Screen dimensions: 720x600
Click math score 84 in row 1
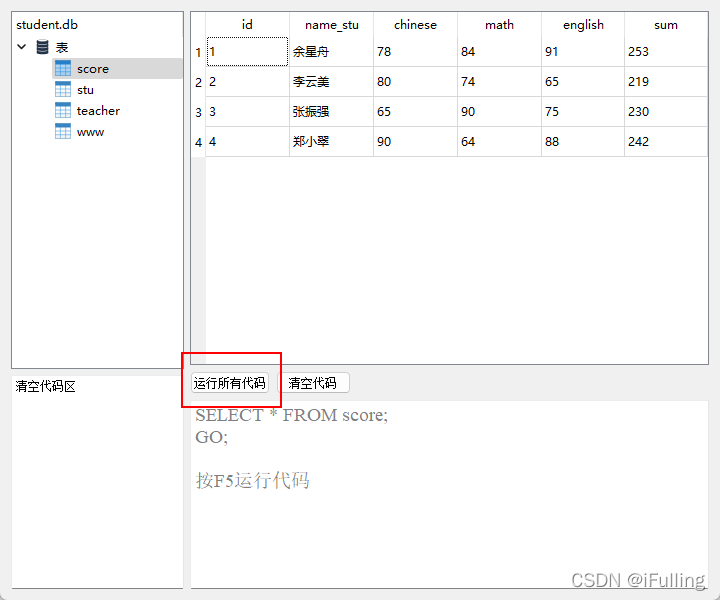click(499, 52)
